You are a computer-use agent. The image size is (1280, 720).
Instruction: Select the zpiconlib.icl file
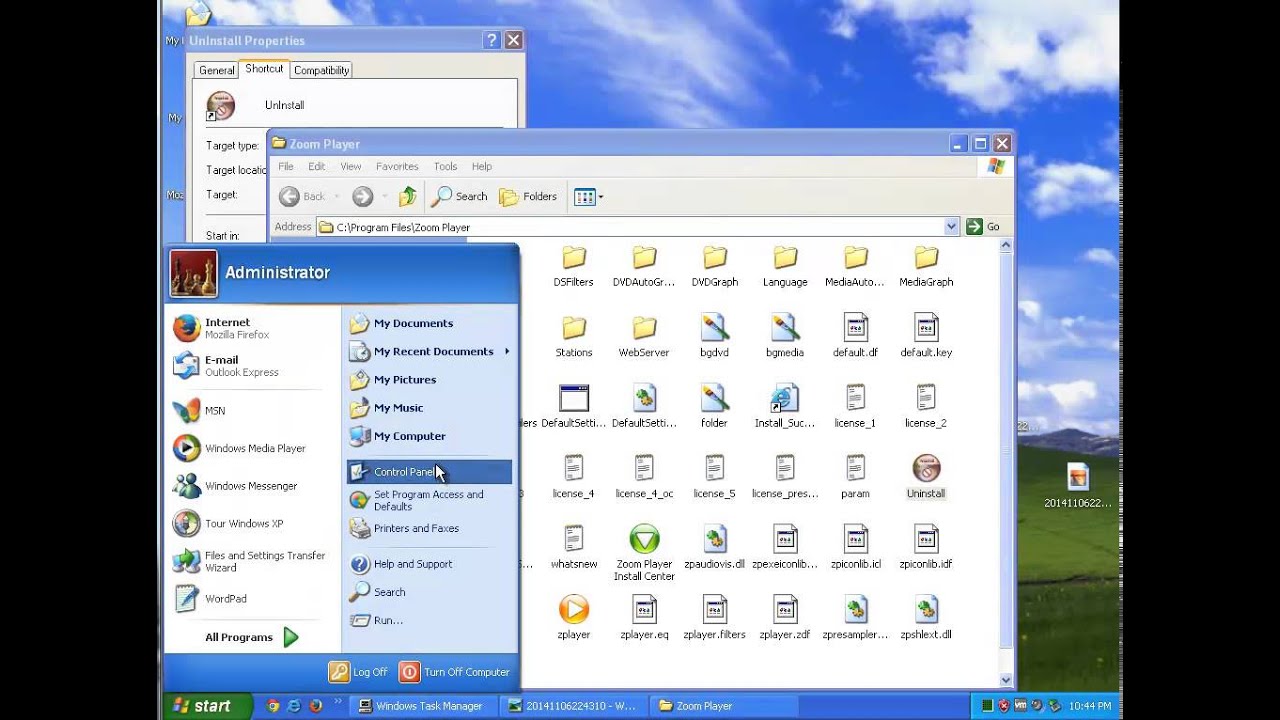(x=855, y=548)
